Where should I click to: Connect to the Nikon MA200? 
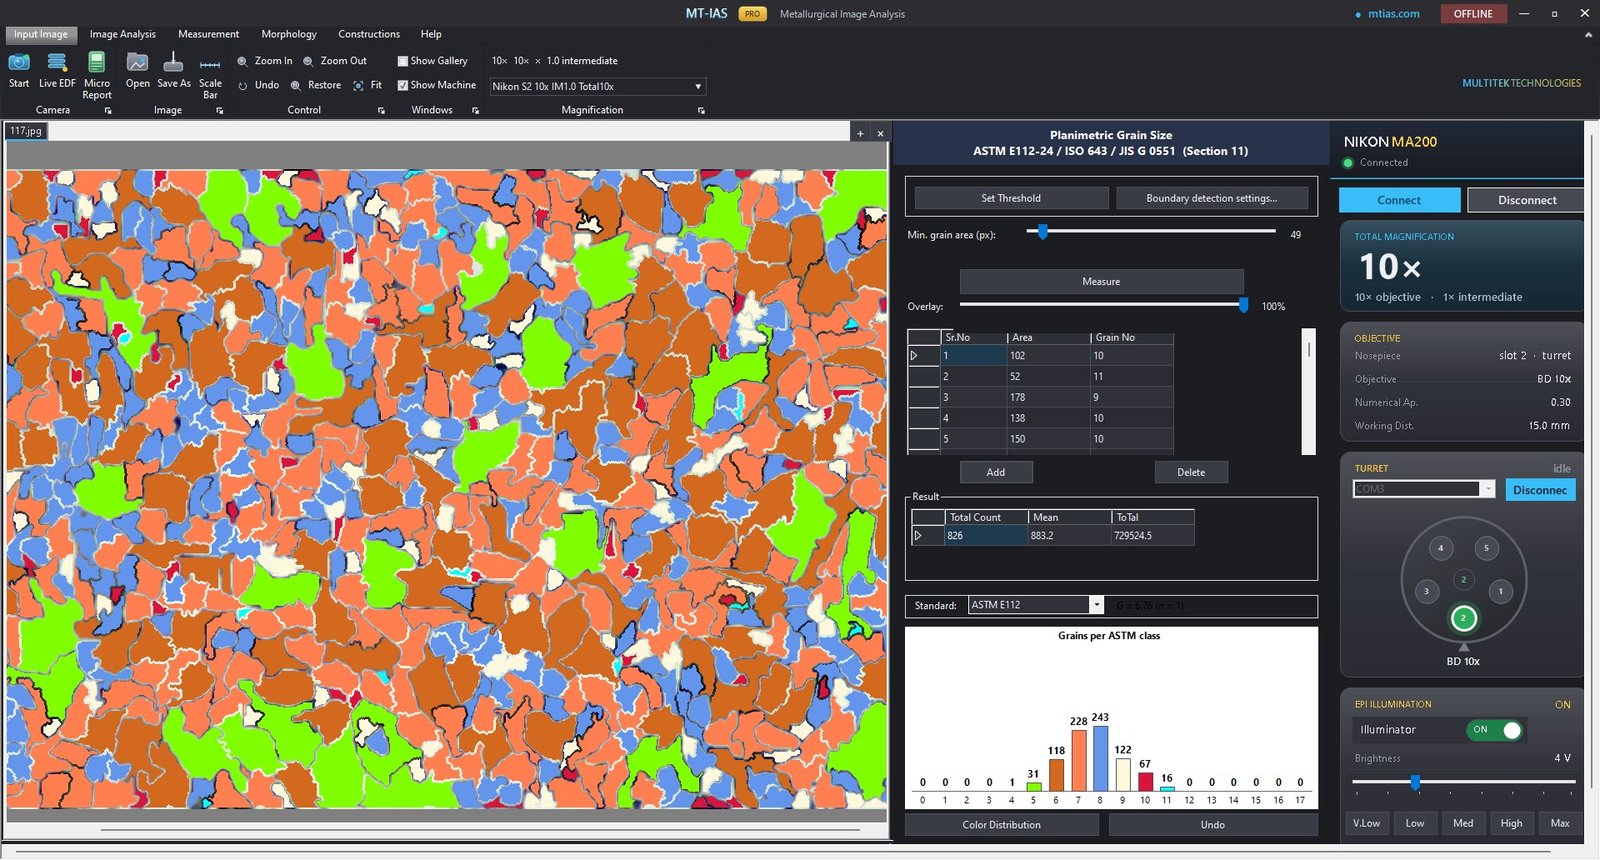[1399, 200]
